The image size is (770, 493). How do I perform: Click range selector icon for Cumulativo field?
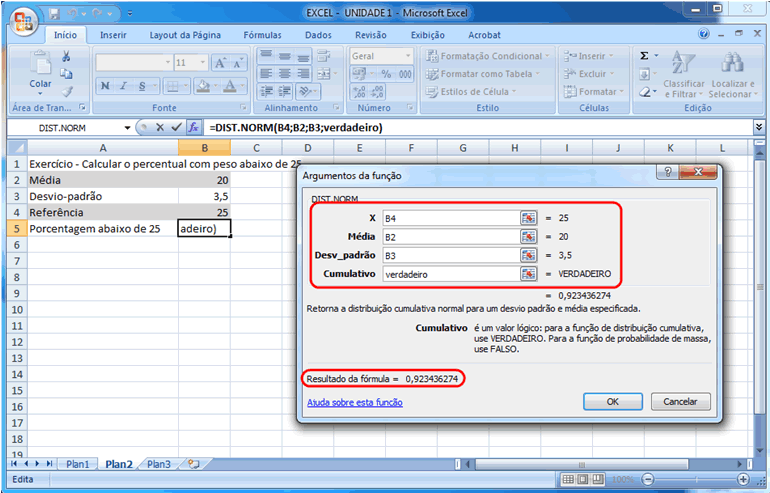[528, 273]
